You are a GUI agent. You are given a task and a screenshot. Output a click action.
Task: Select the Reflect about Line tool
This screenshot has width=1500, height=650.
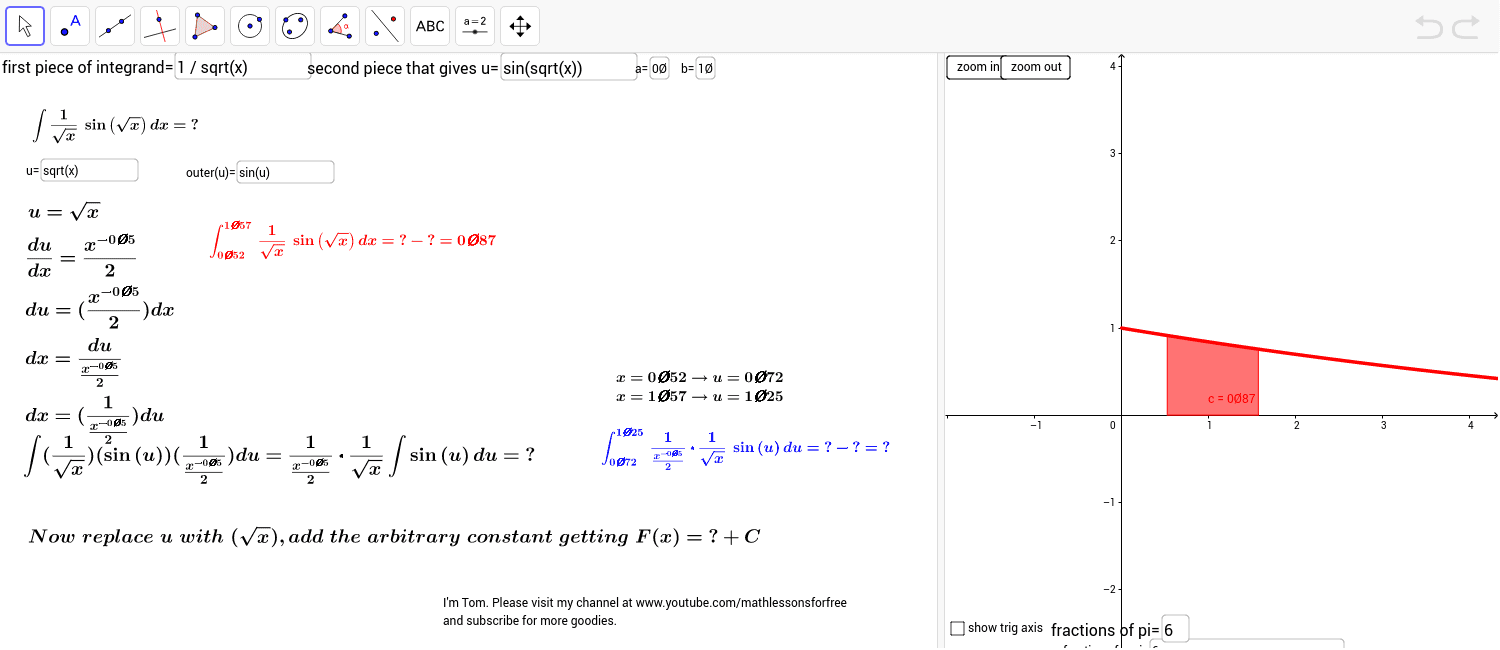click(x=385, y=26)
